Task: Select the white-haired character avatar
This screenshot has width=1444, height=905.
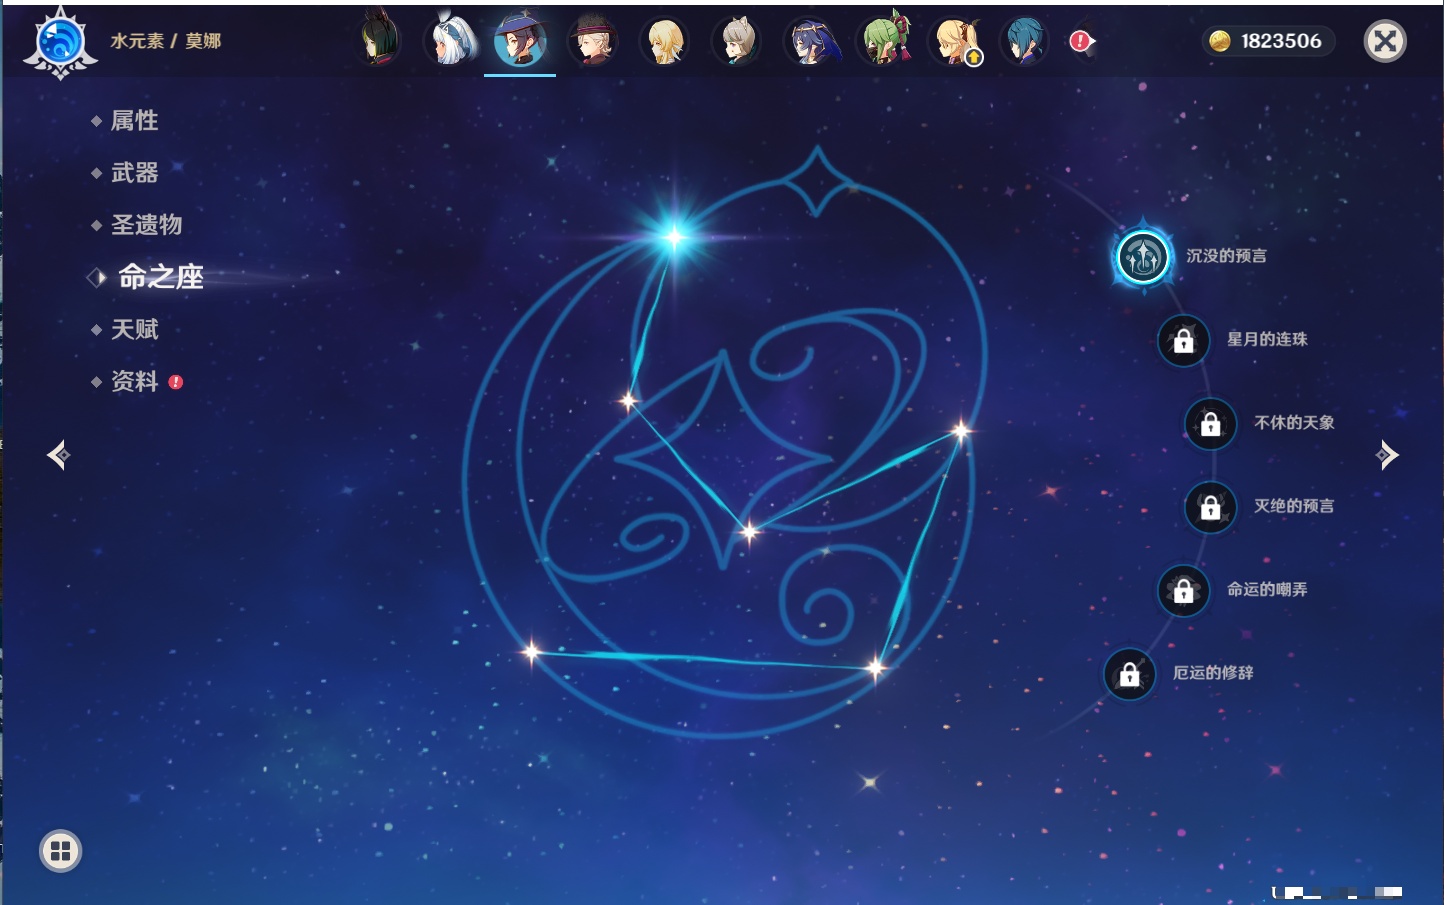Action: click(x=450, y=41)
